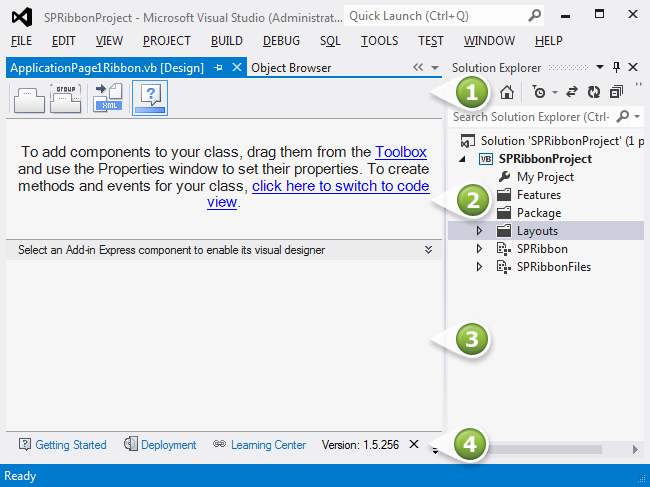Refresh the Solution Explorer
The height and width of the screenshot is (487, 650).
point(594,92)
